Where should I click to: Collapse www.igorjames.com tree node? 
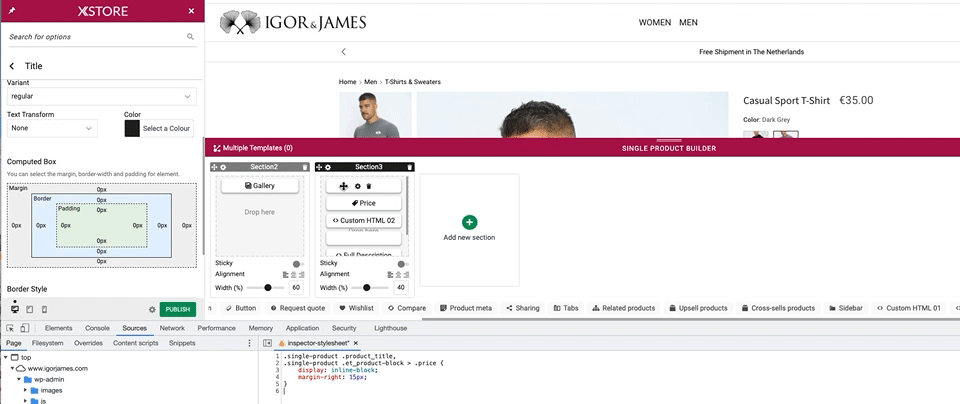[12, 368]
